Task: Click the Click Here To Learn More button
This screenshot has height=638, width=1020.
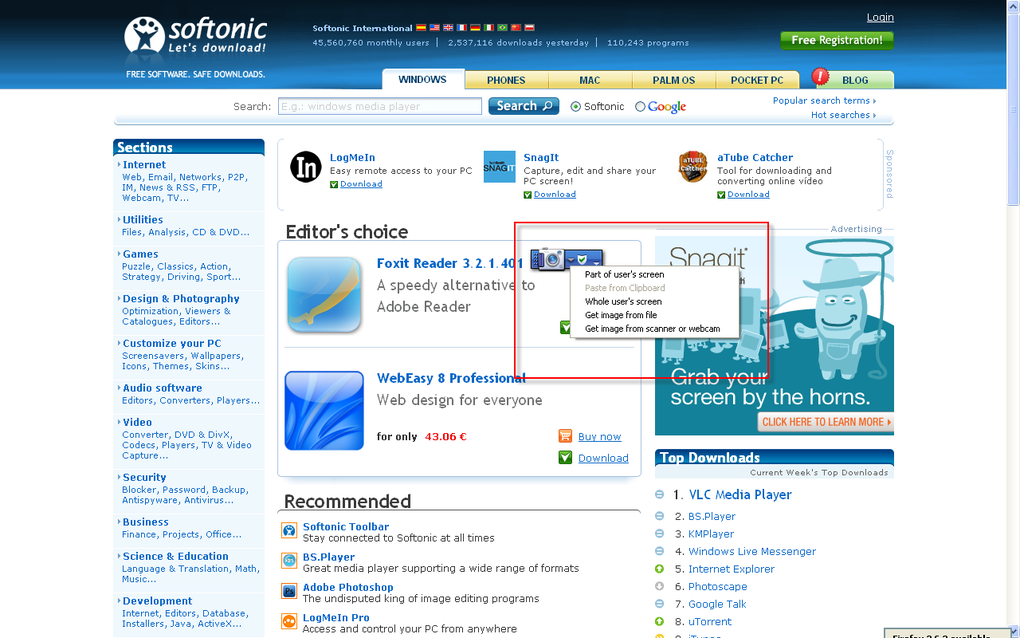Action: click(x=825, y=422)
